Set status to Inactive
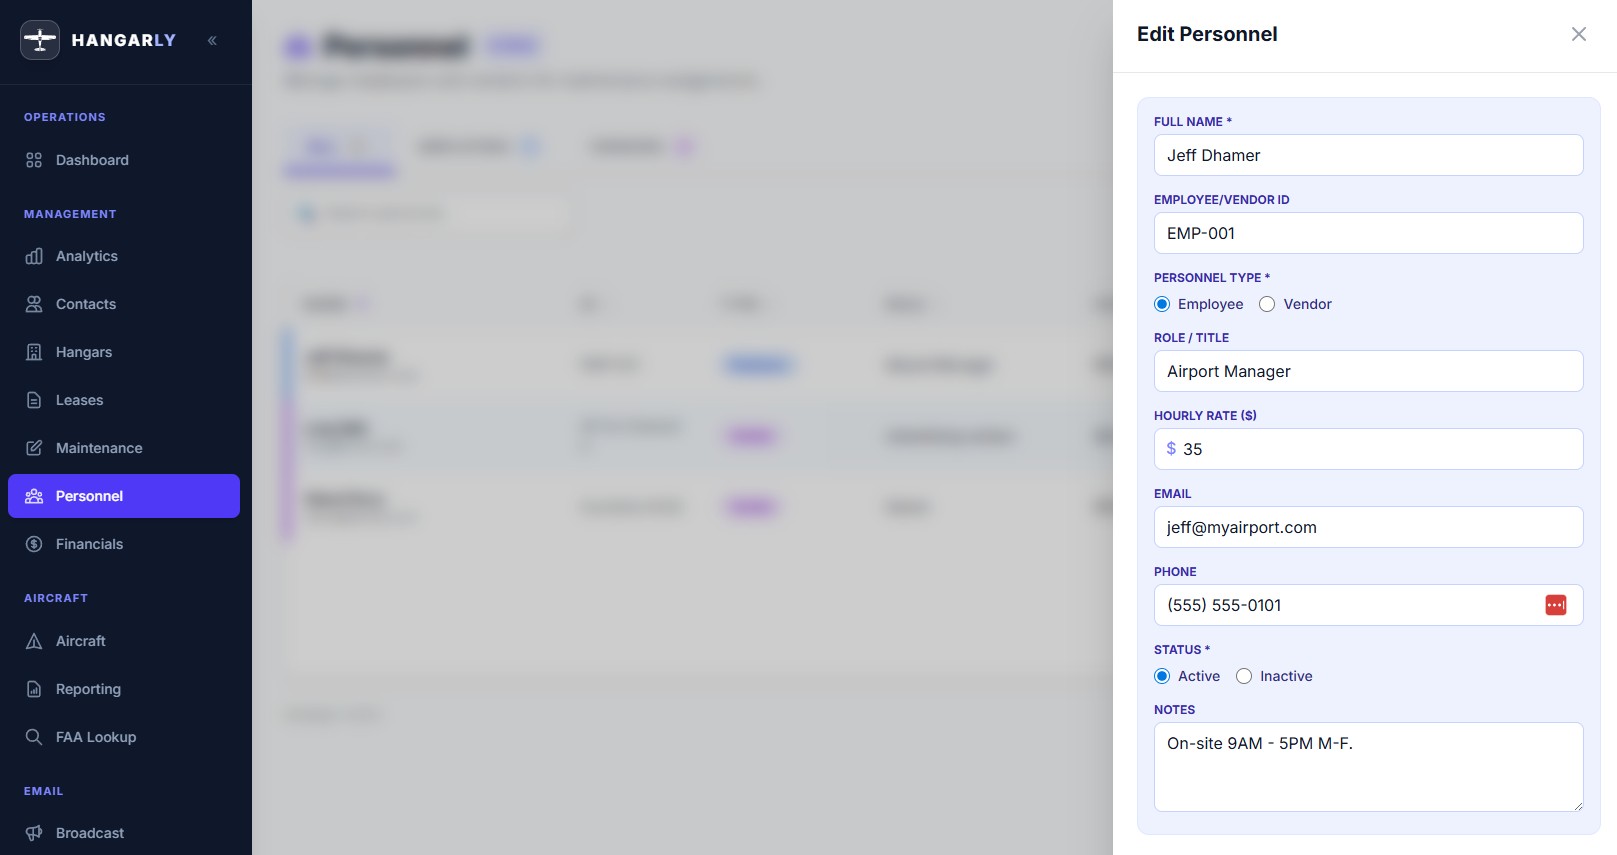The width and height of the screenshot is (1617, 855). pyautogui.click(x=1244, y=676)
